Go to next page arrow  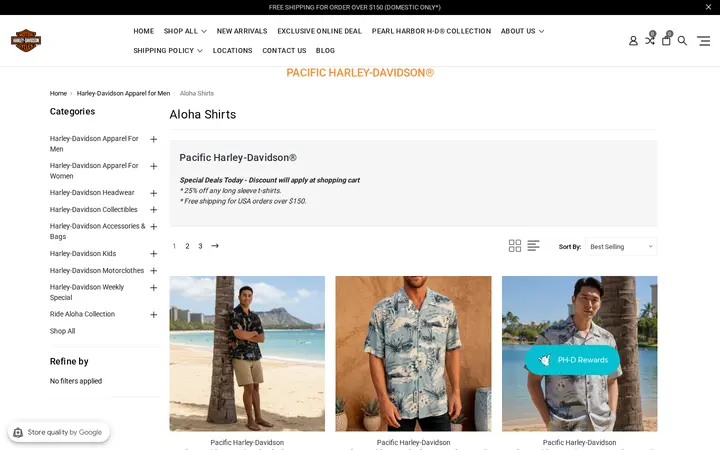coord(215,246)
